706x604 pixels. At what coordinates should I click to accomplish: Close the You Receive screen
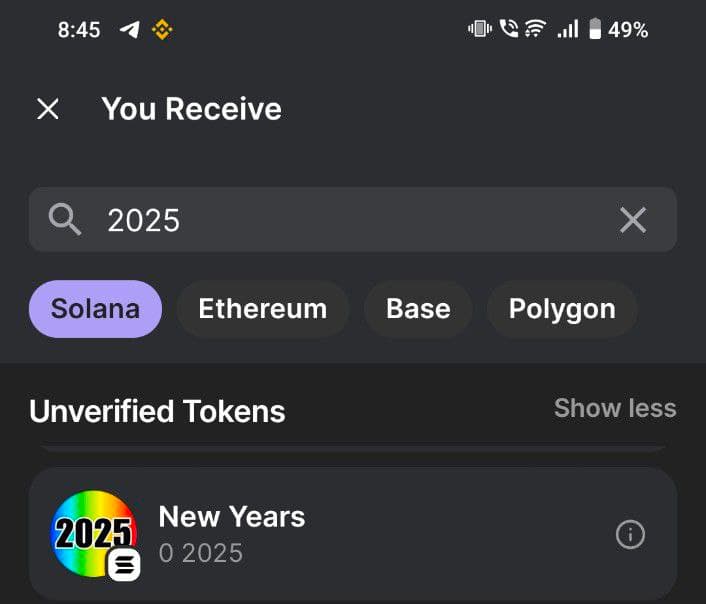(x=48, y=109)
